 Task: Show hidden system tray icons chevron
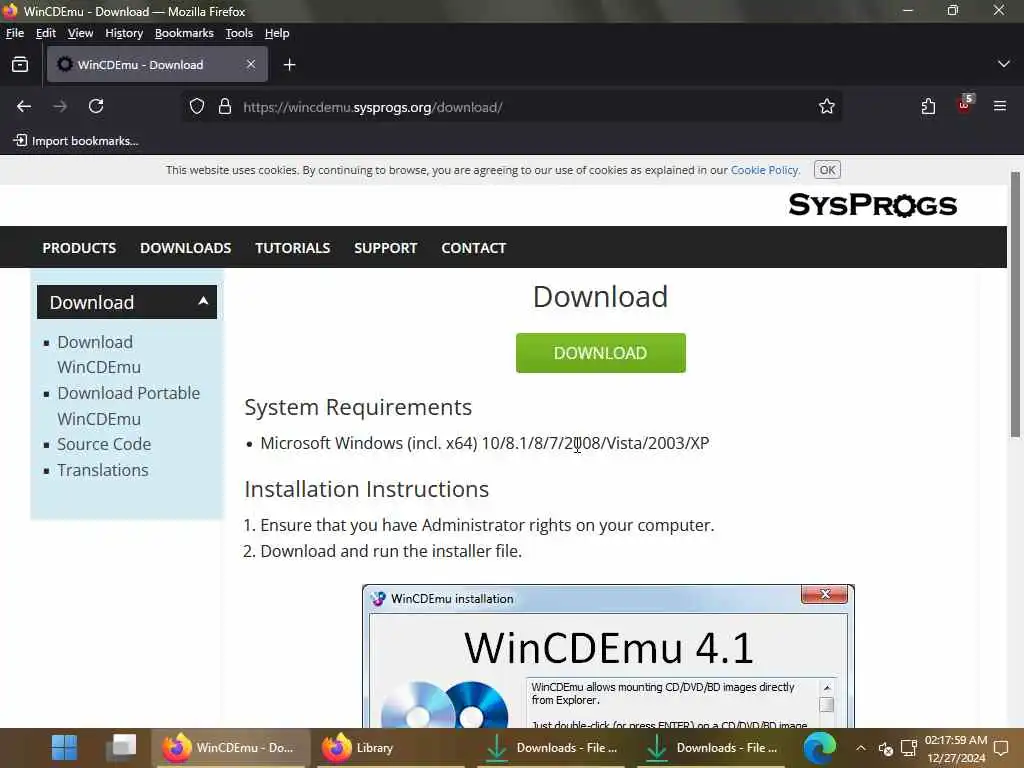pos(861,748)
